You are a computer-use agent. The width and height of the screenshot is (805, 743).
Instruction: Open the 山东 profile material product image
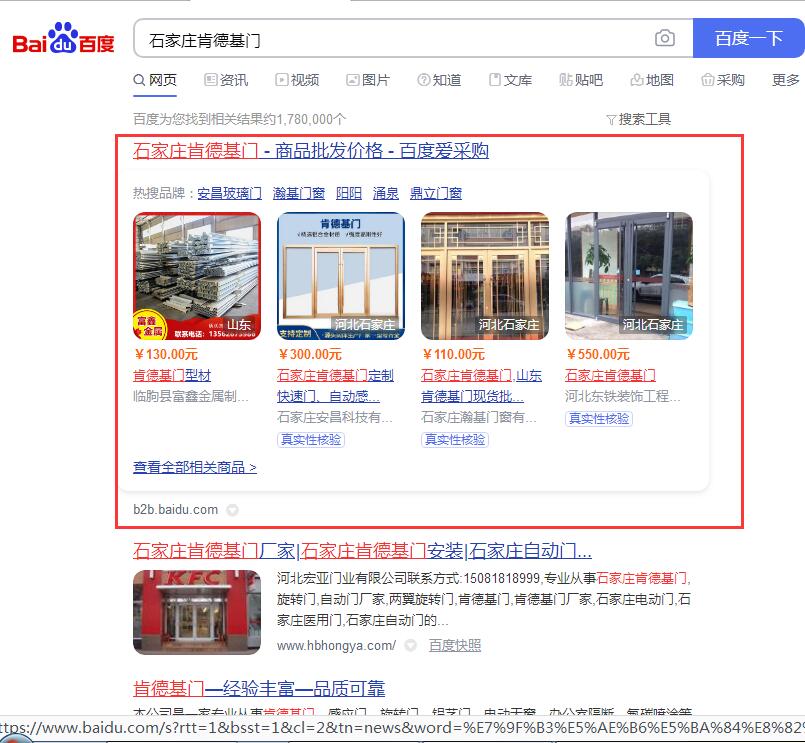click(x=197, y=276)
